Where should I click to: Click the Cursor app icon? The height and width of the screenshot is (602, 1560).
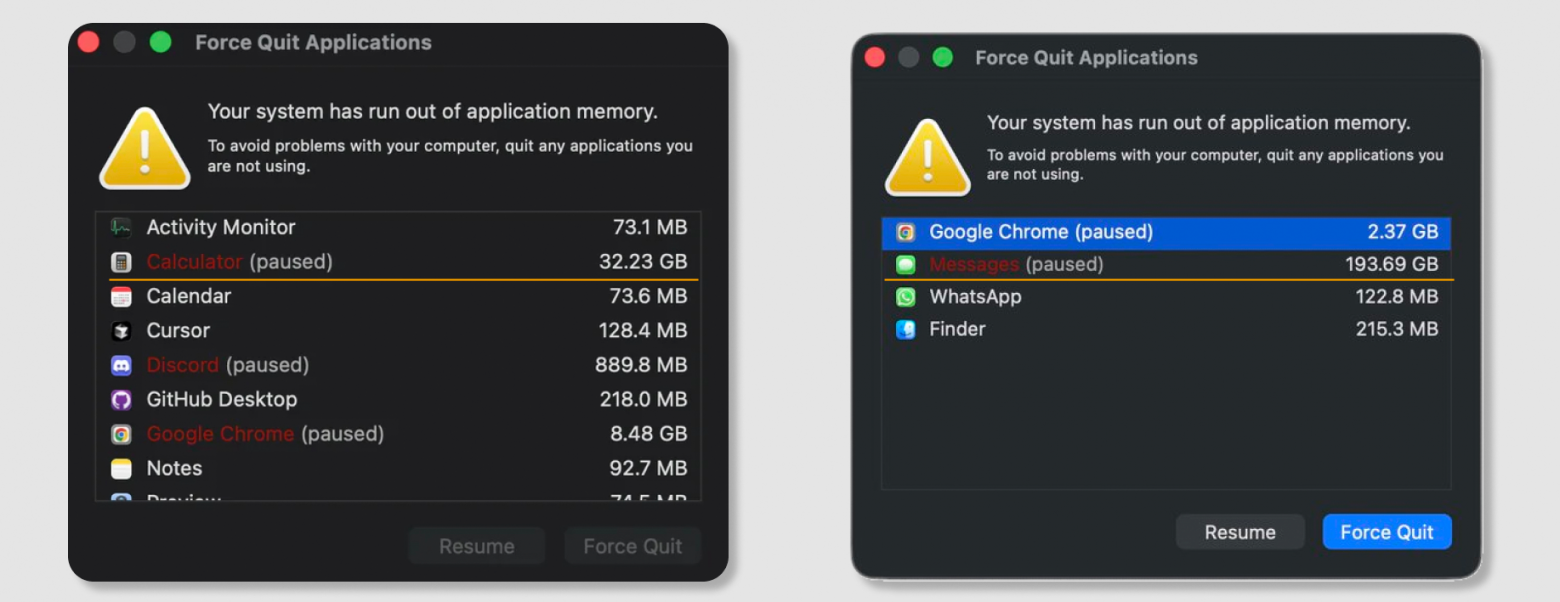point(121,331)
